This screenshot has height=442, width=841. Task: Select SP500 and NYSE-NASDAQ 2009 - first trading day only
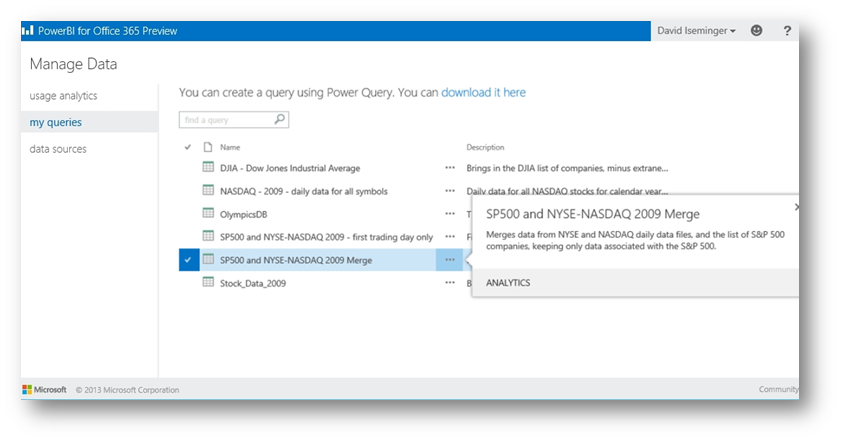pyautogui.click(x=326, y=237)
